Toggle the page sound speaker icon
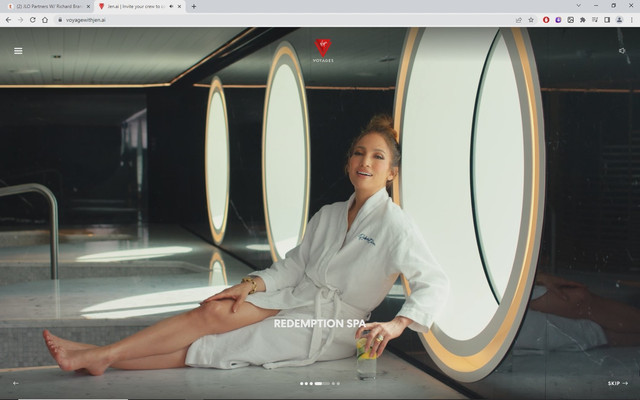Viewport: 640px width, 400px height. pyautogui.click(x=622, y=51)
